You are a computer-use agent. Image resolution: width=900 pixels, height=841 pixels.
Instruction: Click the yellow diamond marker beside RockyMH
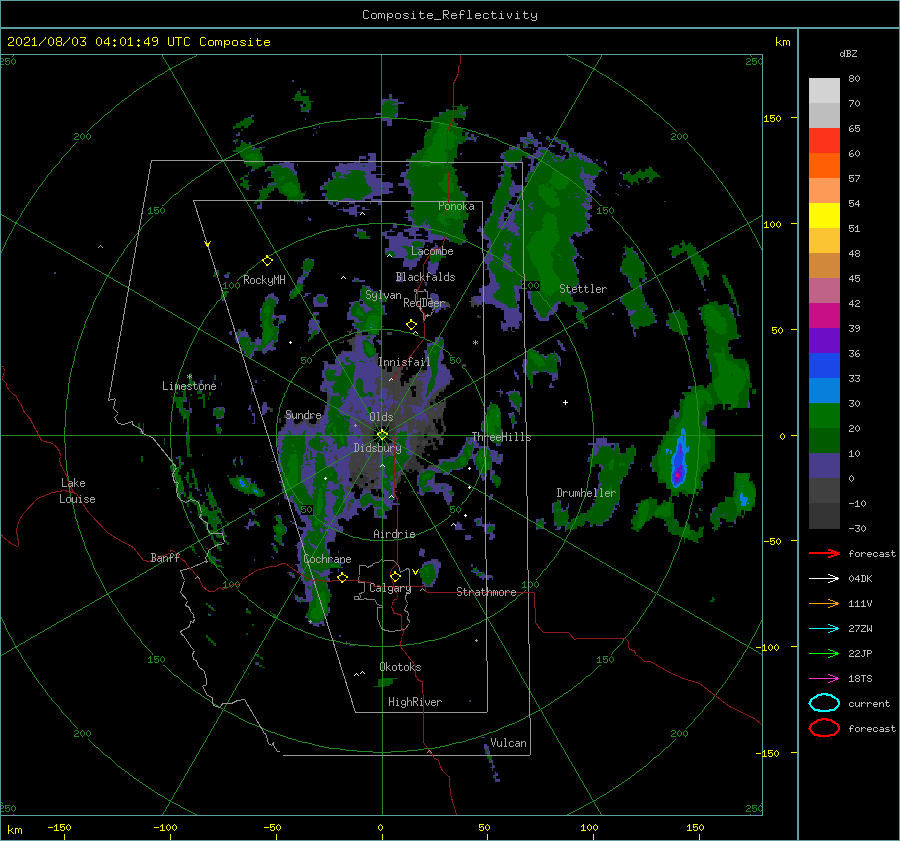pos(267,261)
